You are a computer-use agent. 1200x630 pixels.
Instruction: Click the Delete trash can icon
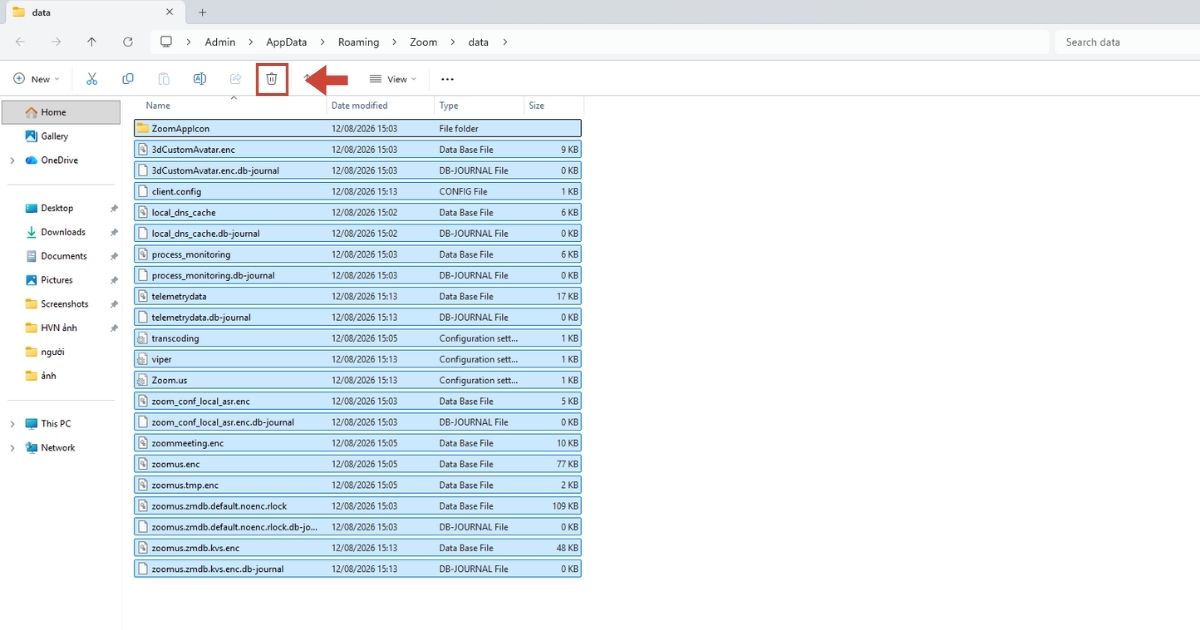point(271,79)
